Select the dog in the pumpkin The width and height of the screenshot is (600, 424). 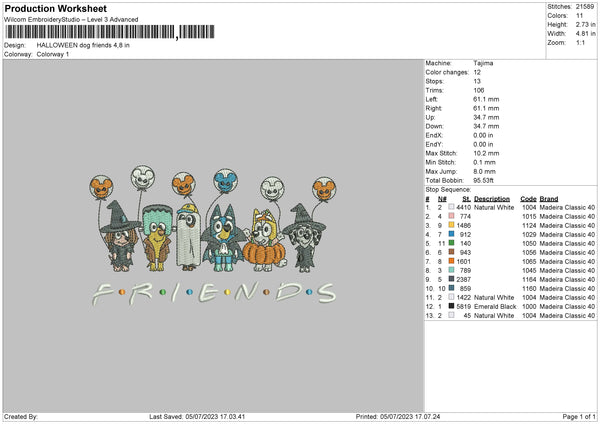point(265,240)
